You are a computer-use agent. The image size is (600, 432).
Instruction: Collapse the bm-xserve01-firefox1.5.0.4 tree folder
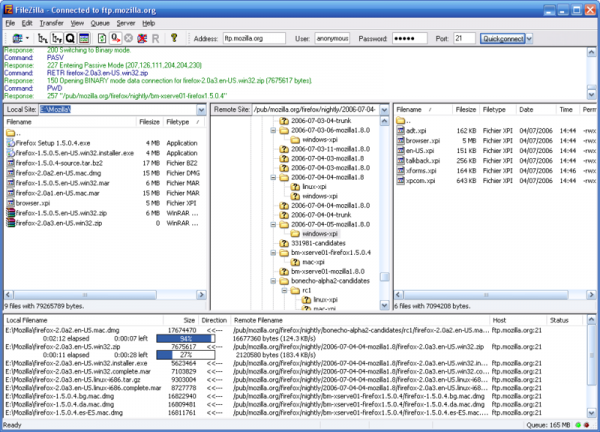coord(273,253)
